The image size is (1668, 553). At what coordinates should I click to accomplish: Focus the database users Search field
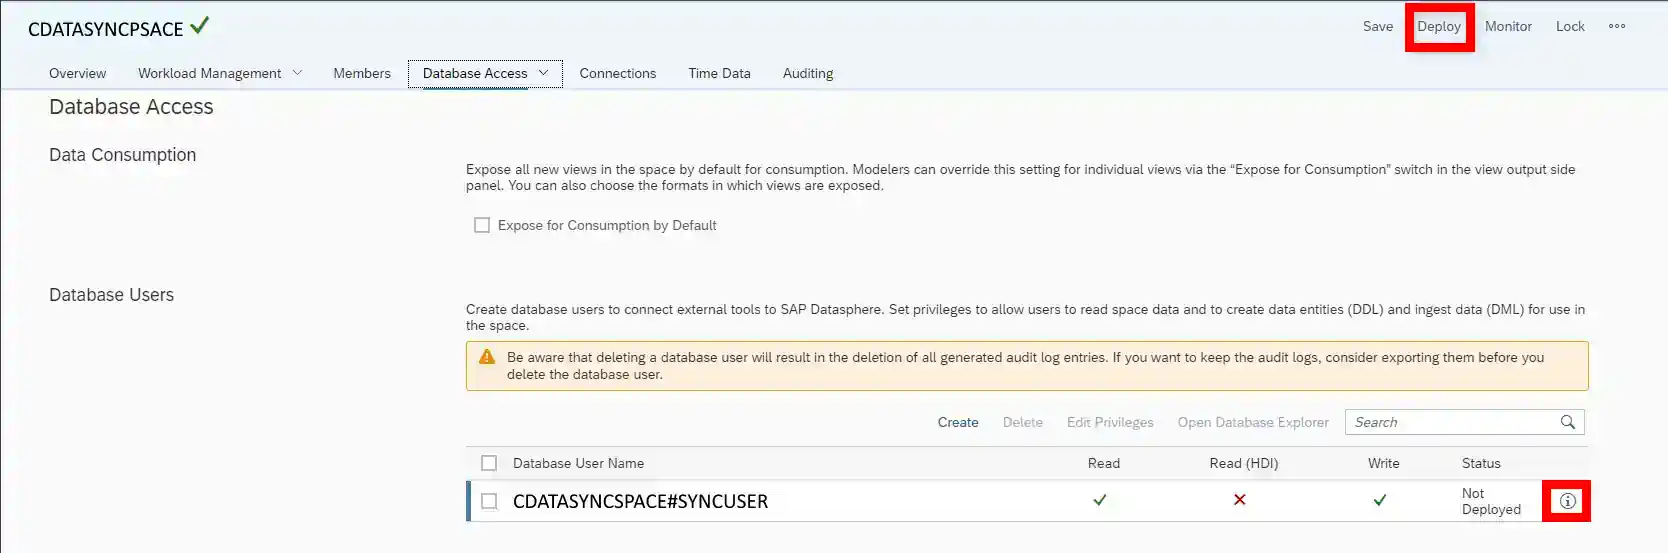[x=1450, y=422]
